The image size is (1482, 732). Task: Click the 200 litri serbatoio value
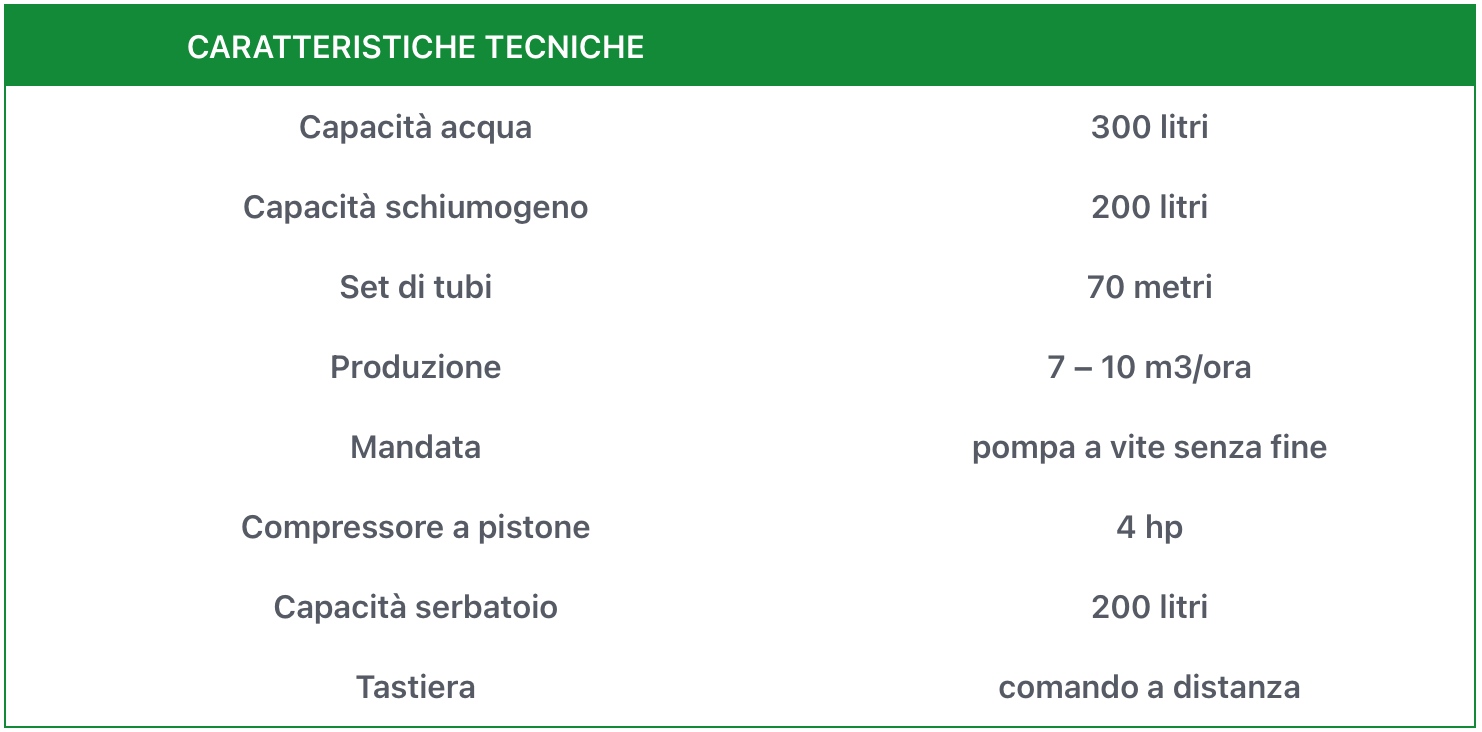[1149, 607]
